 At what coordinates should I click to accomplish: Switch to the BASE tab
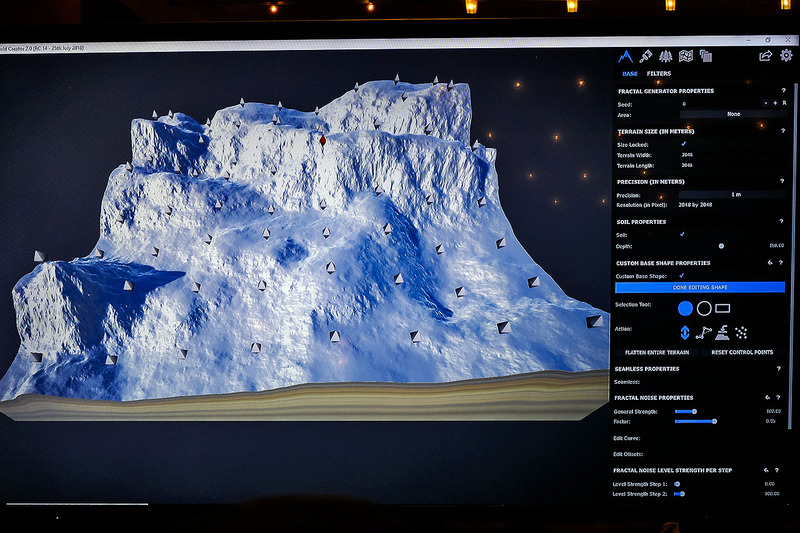(x=630, y=73)
